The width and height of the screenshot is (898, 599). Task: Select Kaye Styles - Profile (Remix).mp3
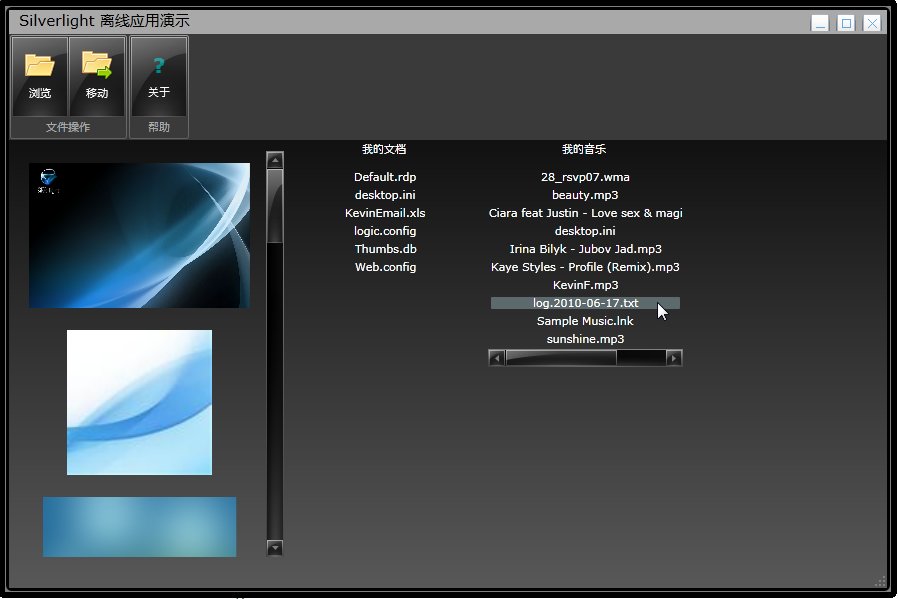tap(585, 267)
